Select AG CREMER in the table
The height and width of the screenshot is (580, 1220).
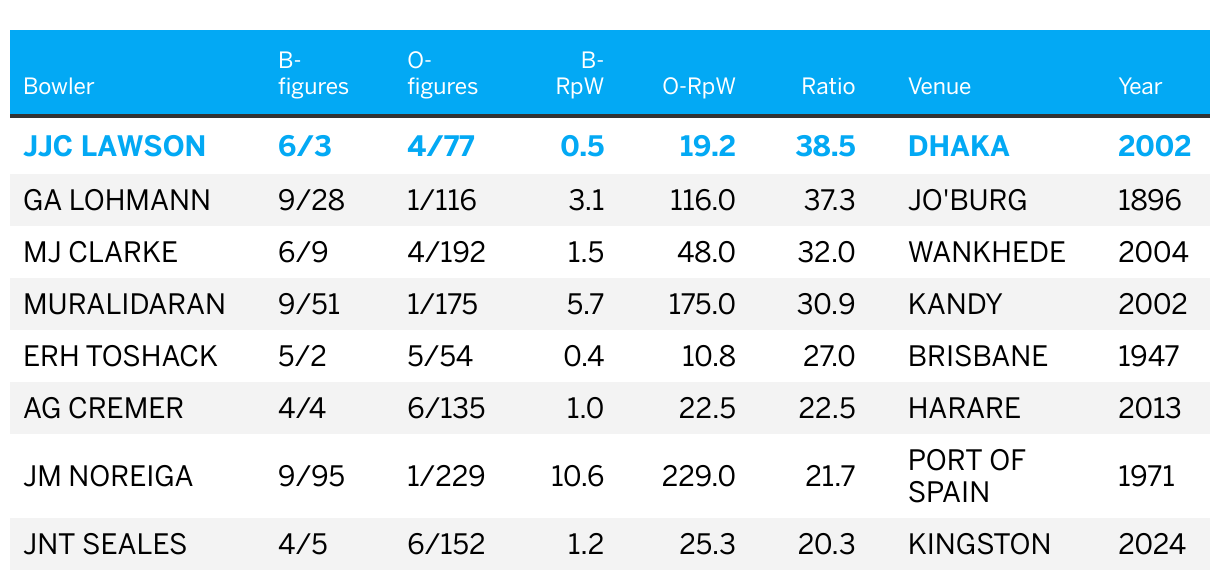pyautogui.click(x=103, y=408)
